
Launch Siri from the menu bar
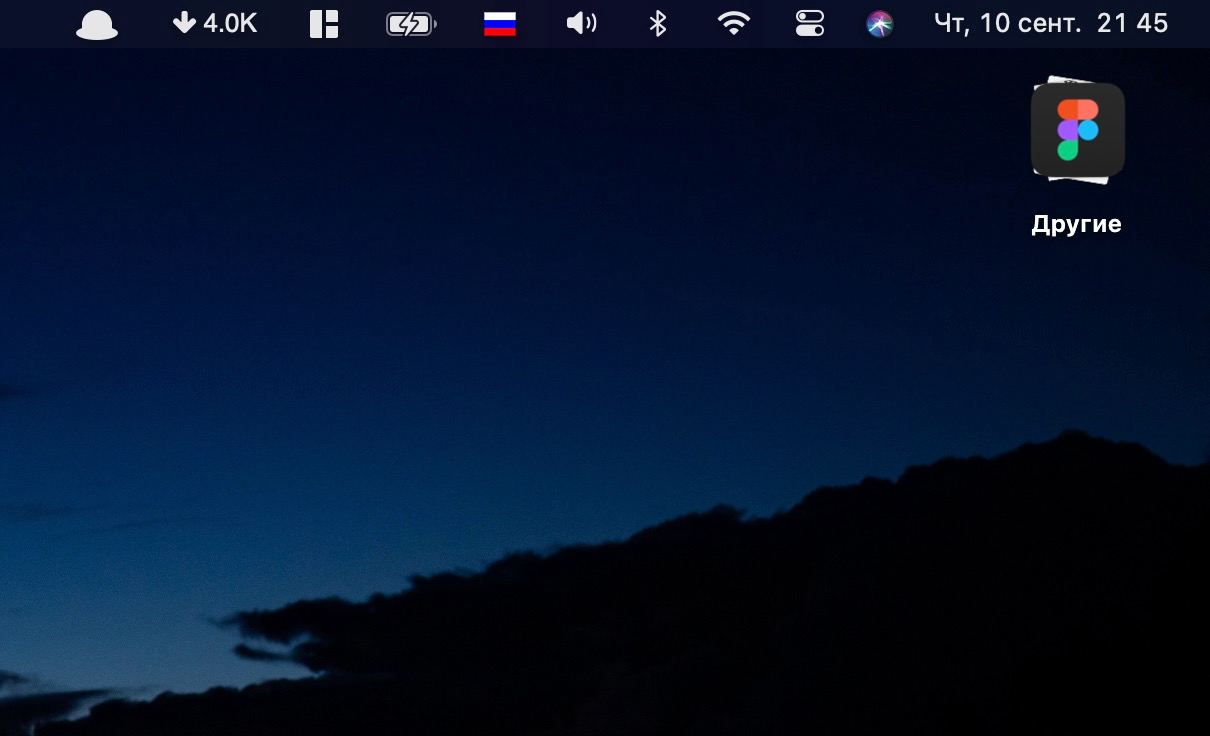coord(880,24)
